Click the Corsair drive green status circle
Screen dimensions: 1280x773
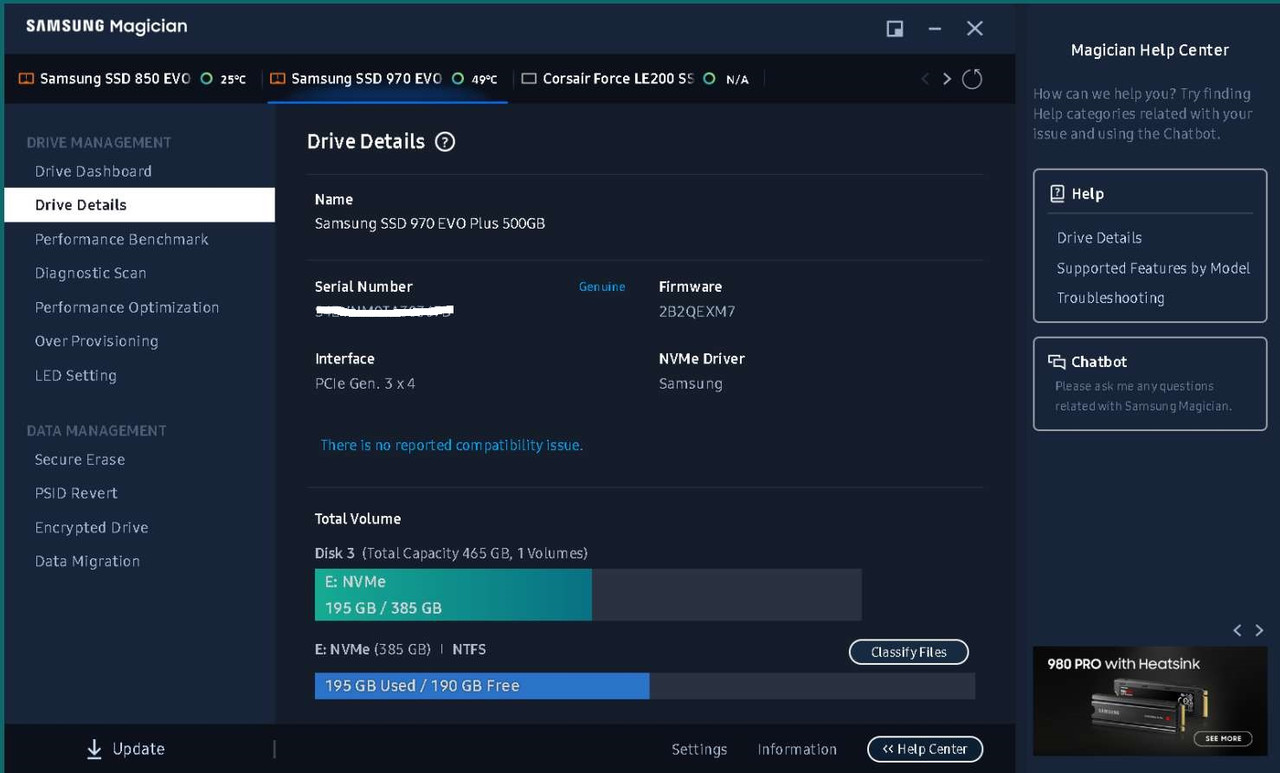(x=709, y=79)
